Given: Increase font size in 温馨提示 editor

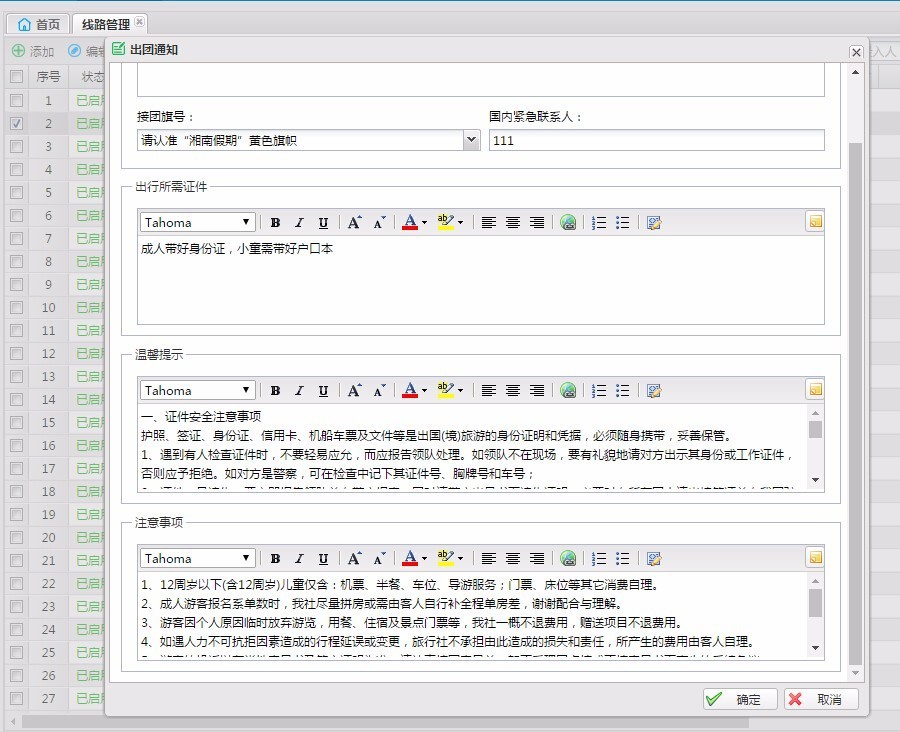Looking at the screenshot, I should (354, 391).
